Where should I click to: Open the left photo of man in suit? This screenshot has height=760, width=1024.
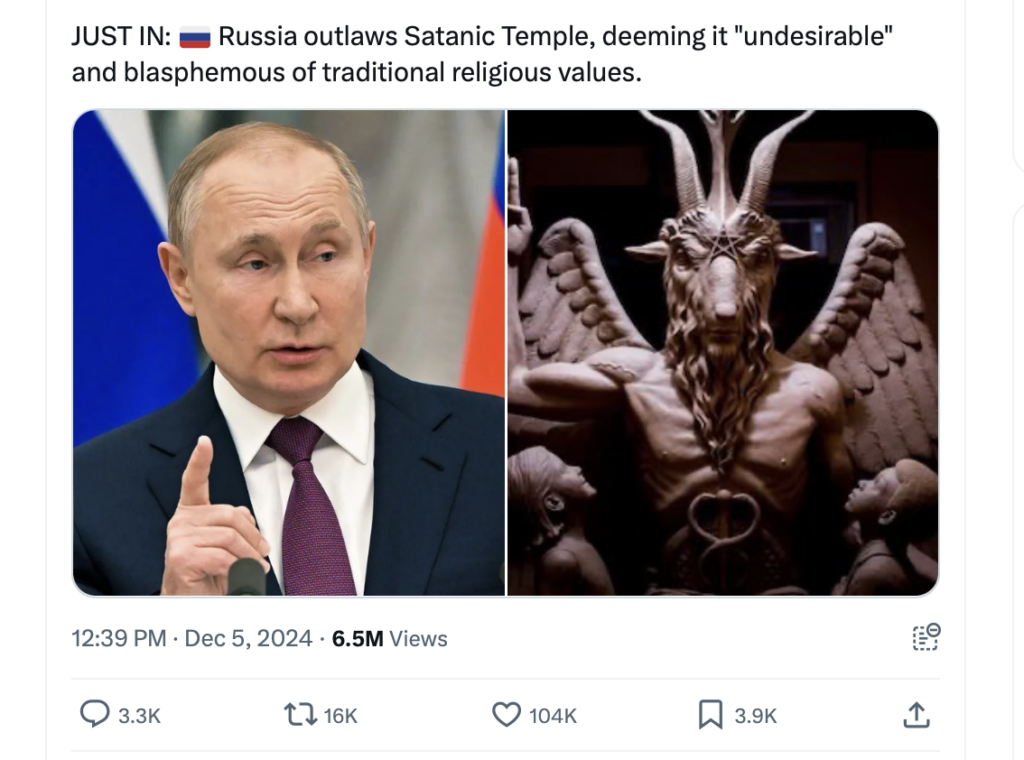coord(289,353)
